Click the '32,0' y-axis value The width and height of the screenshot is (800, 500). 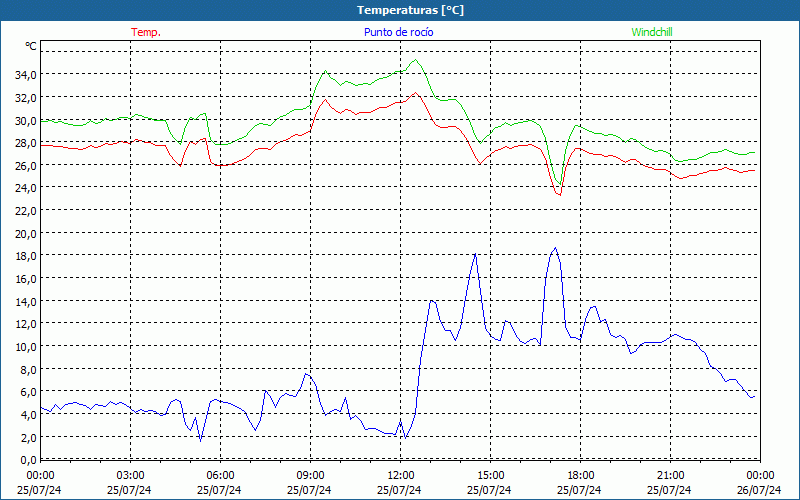(26, 98)
